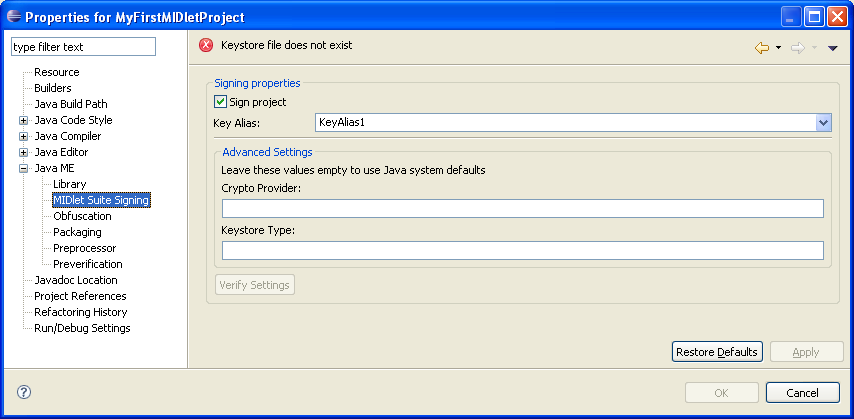The width and height of the screenshot is (854, 419).
Task: Open Run/Debug Settings page
Action: [82, 328]
